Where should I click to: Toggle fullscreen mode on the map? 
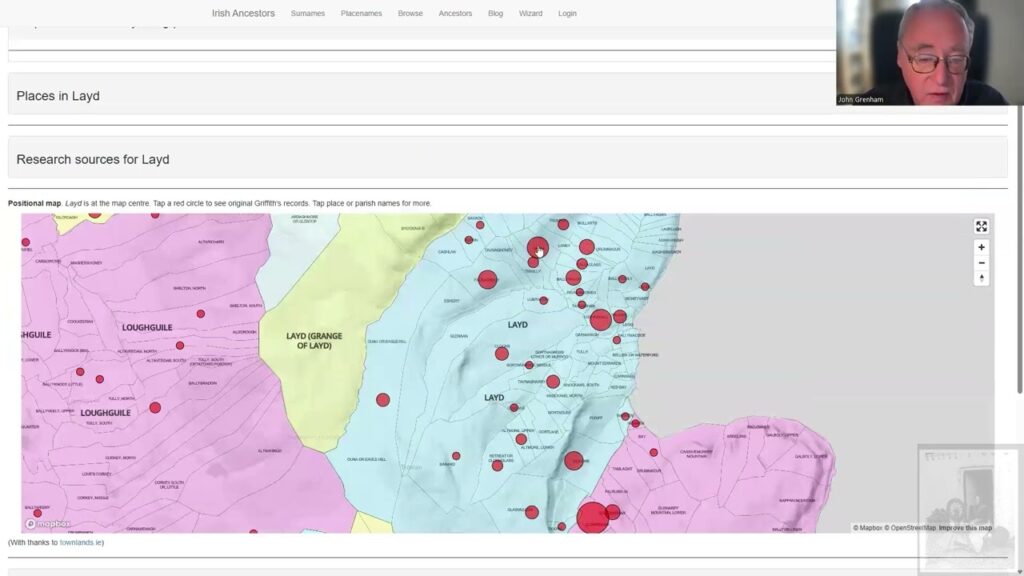pyautogui.click(x=981, y=227)
